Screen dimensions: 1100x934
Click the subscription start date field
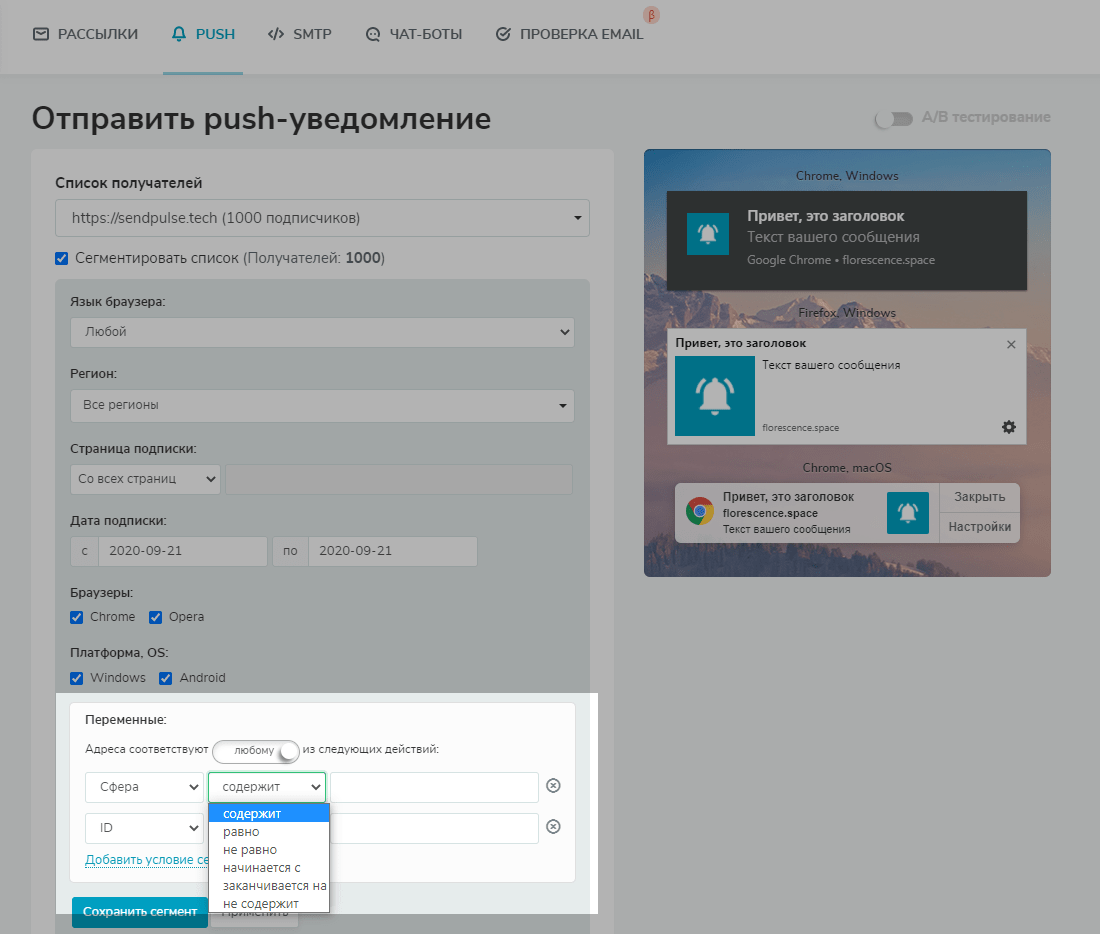pos(181,551)
